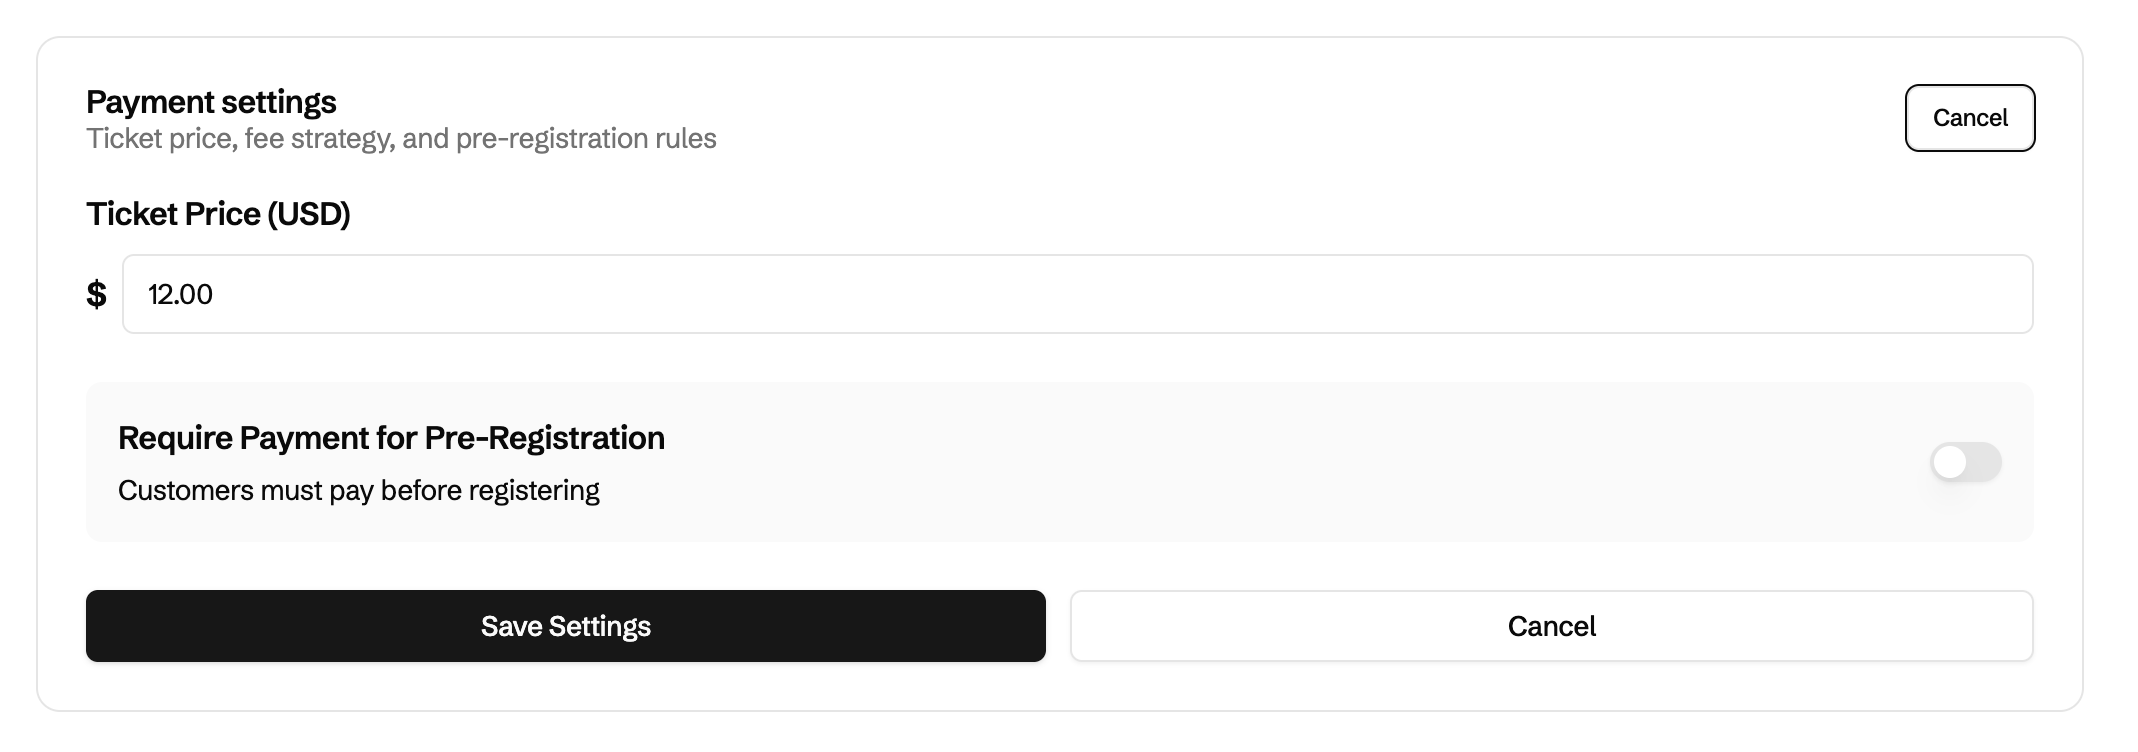Toggle Require Payment for Pre-Registration switch
The height and width of the screenshot is (752, 2138).
(1965, 462)
